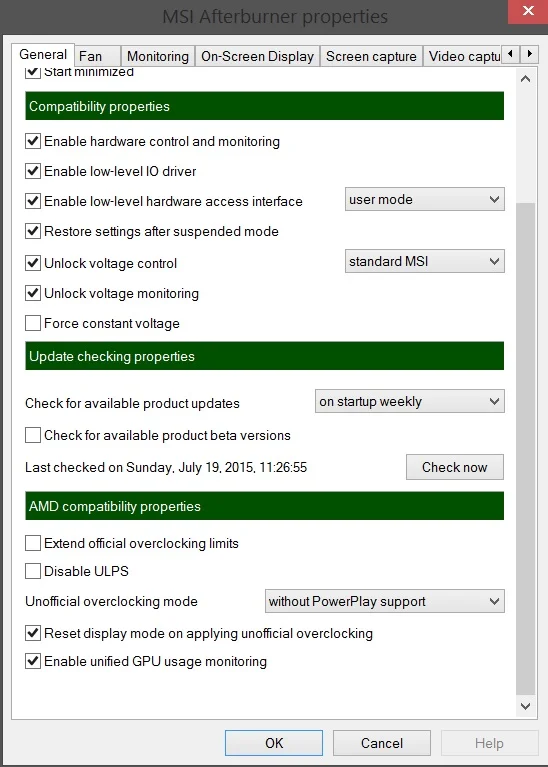Open the user mode dropdown
548x767 pixels.
pyautogui.click(x=424, y=199)
